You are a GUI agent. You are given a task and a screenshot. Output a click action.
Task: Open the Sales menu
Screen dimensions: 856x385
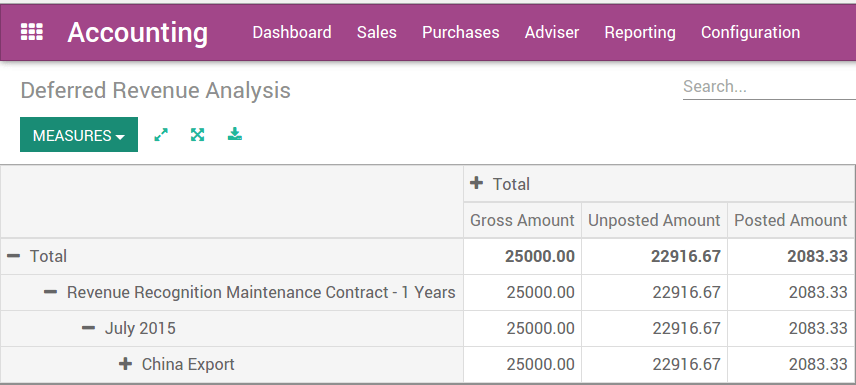coord(377,32)
